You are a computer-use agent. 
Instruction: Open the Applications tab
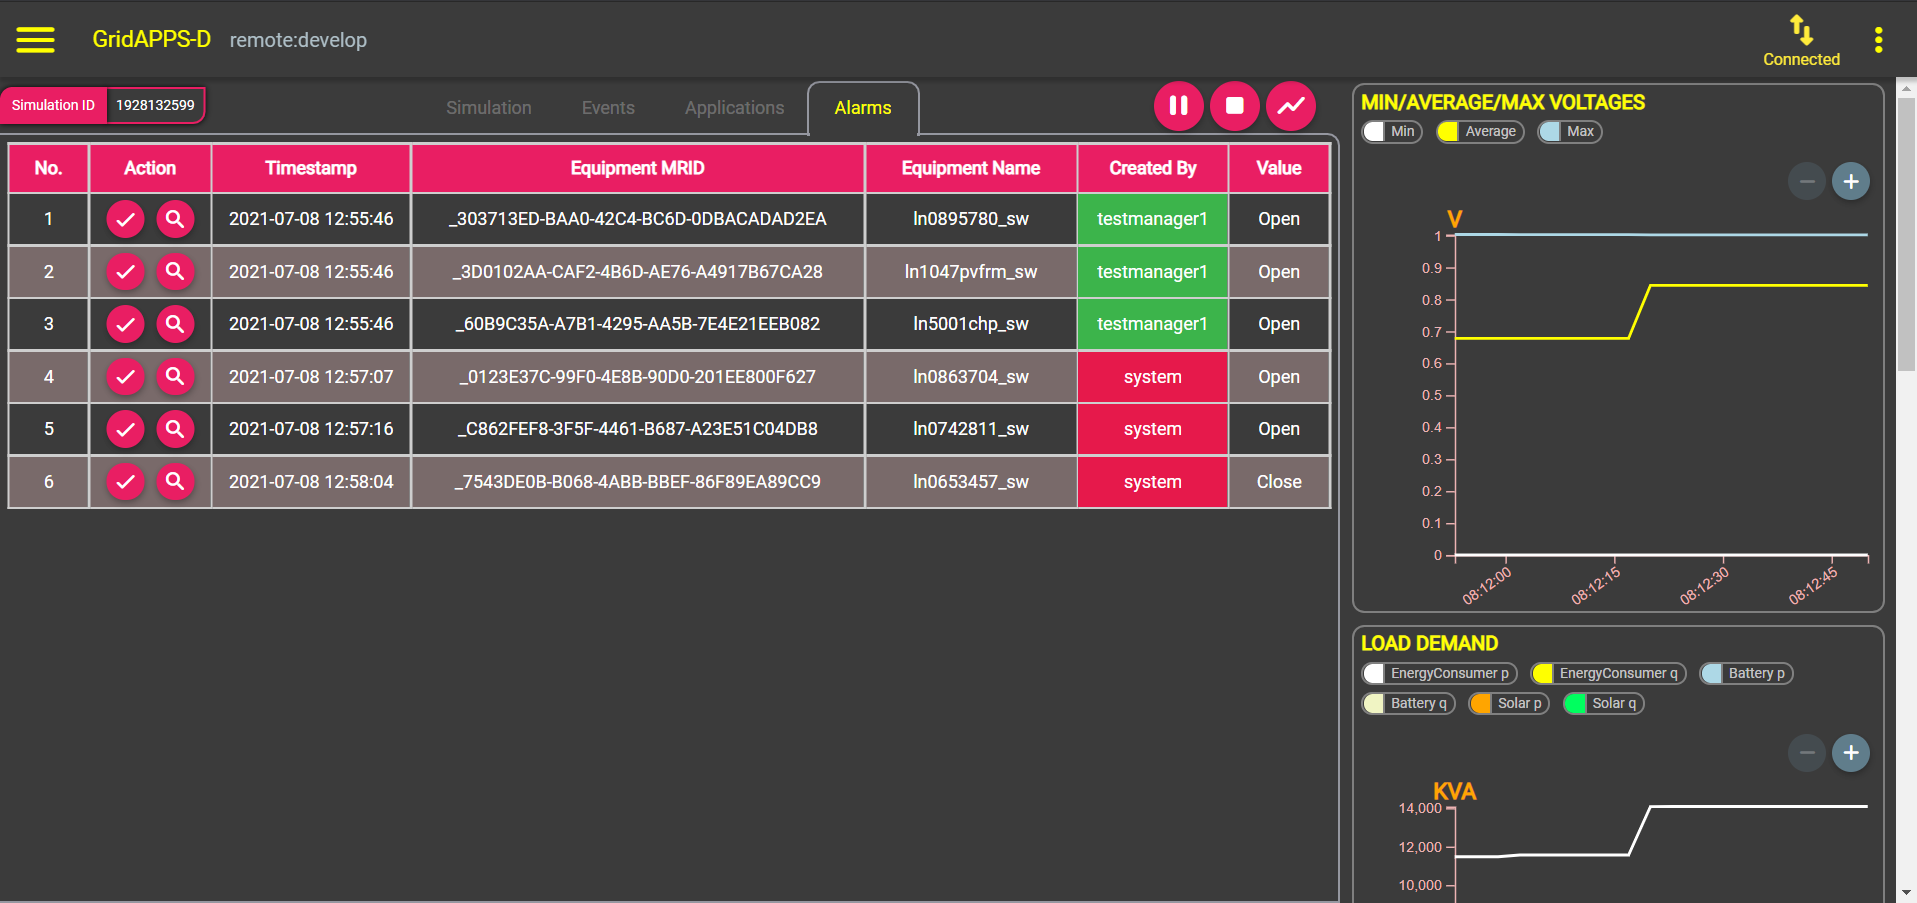(735, 108)
